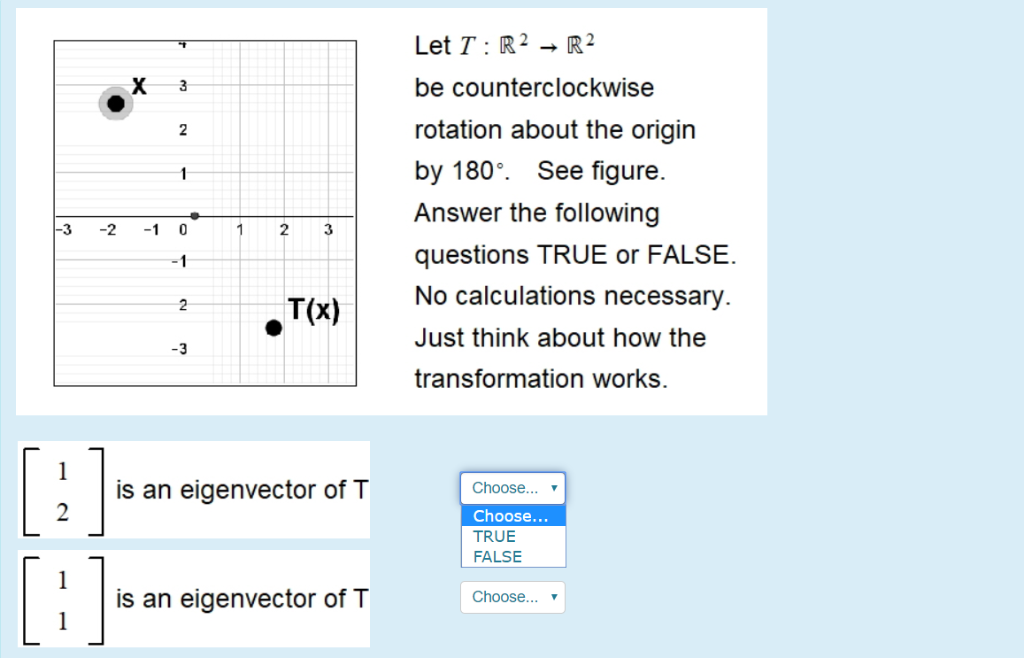Click the white question panel containing the figure
The image size is (1024, 658).
tap(390, 210)
